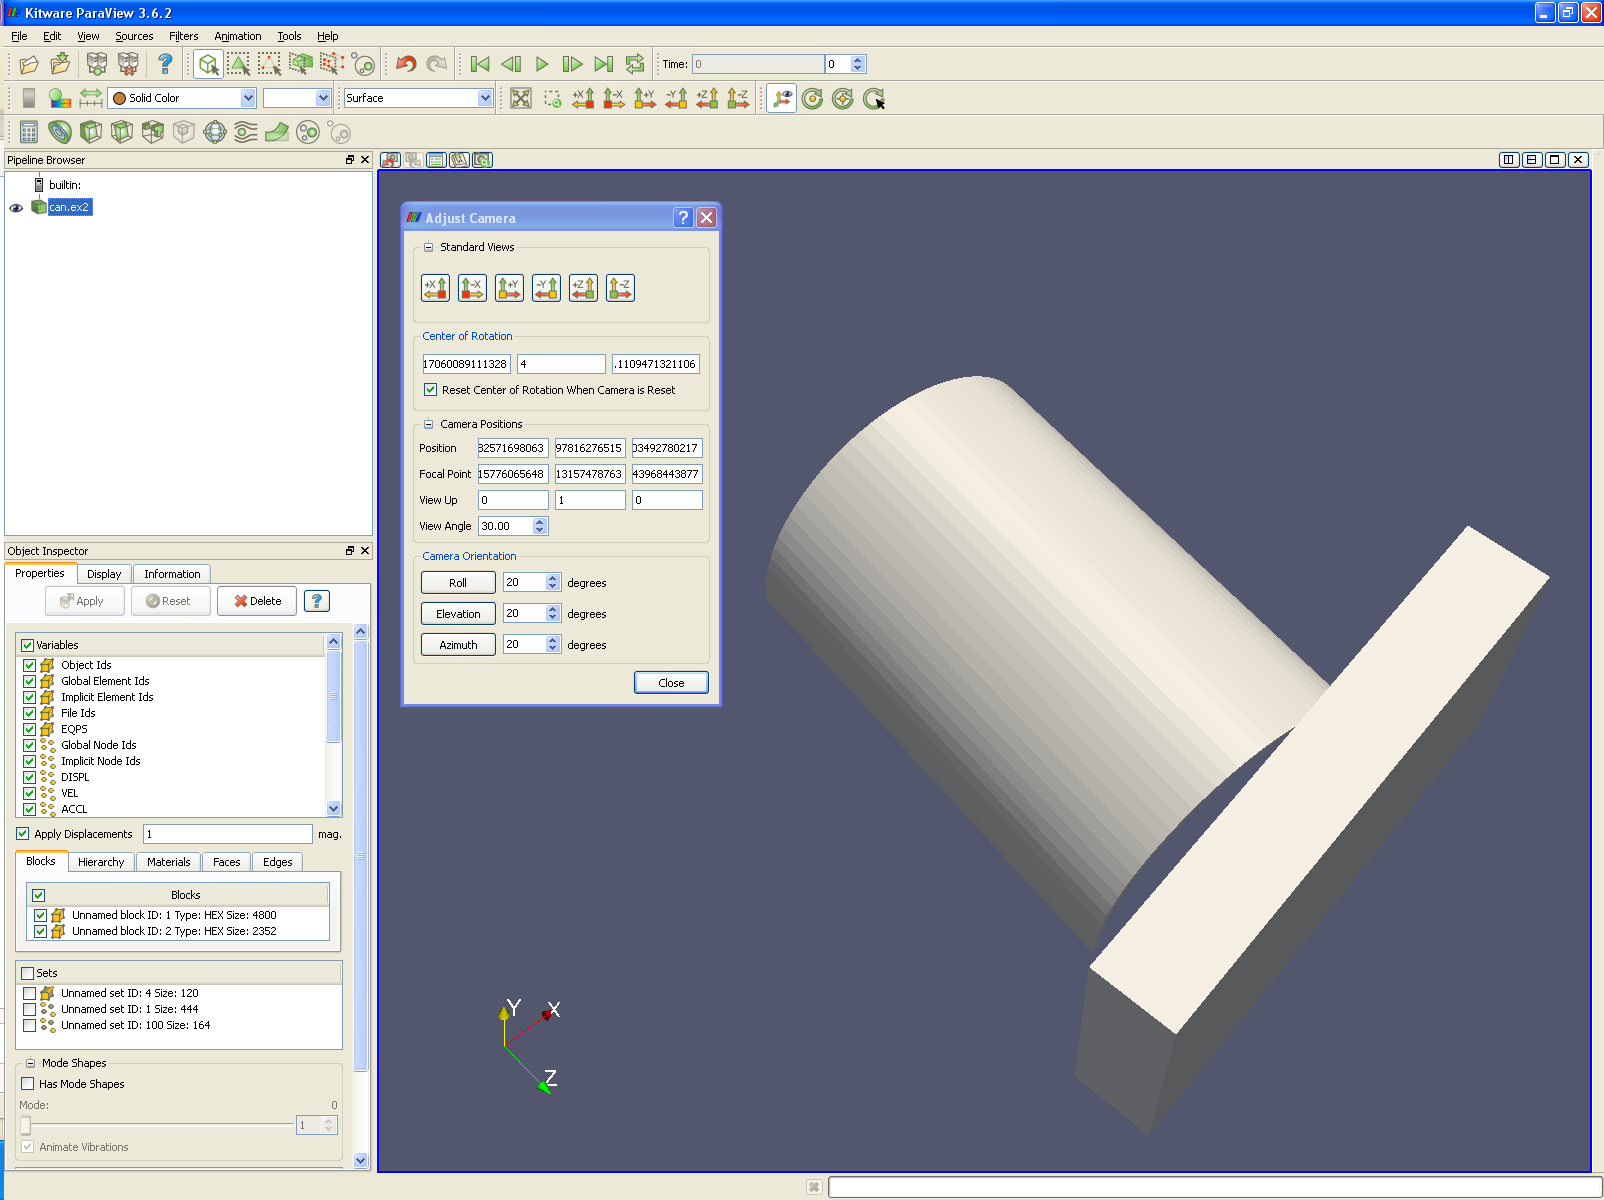Enable Has Mode Shapes checkbox
The height and width of the screenshot is (1200, 1604).
tap(27, 1084)
